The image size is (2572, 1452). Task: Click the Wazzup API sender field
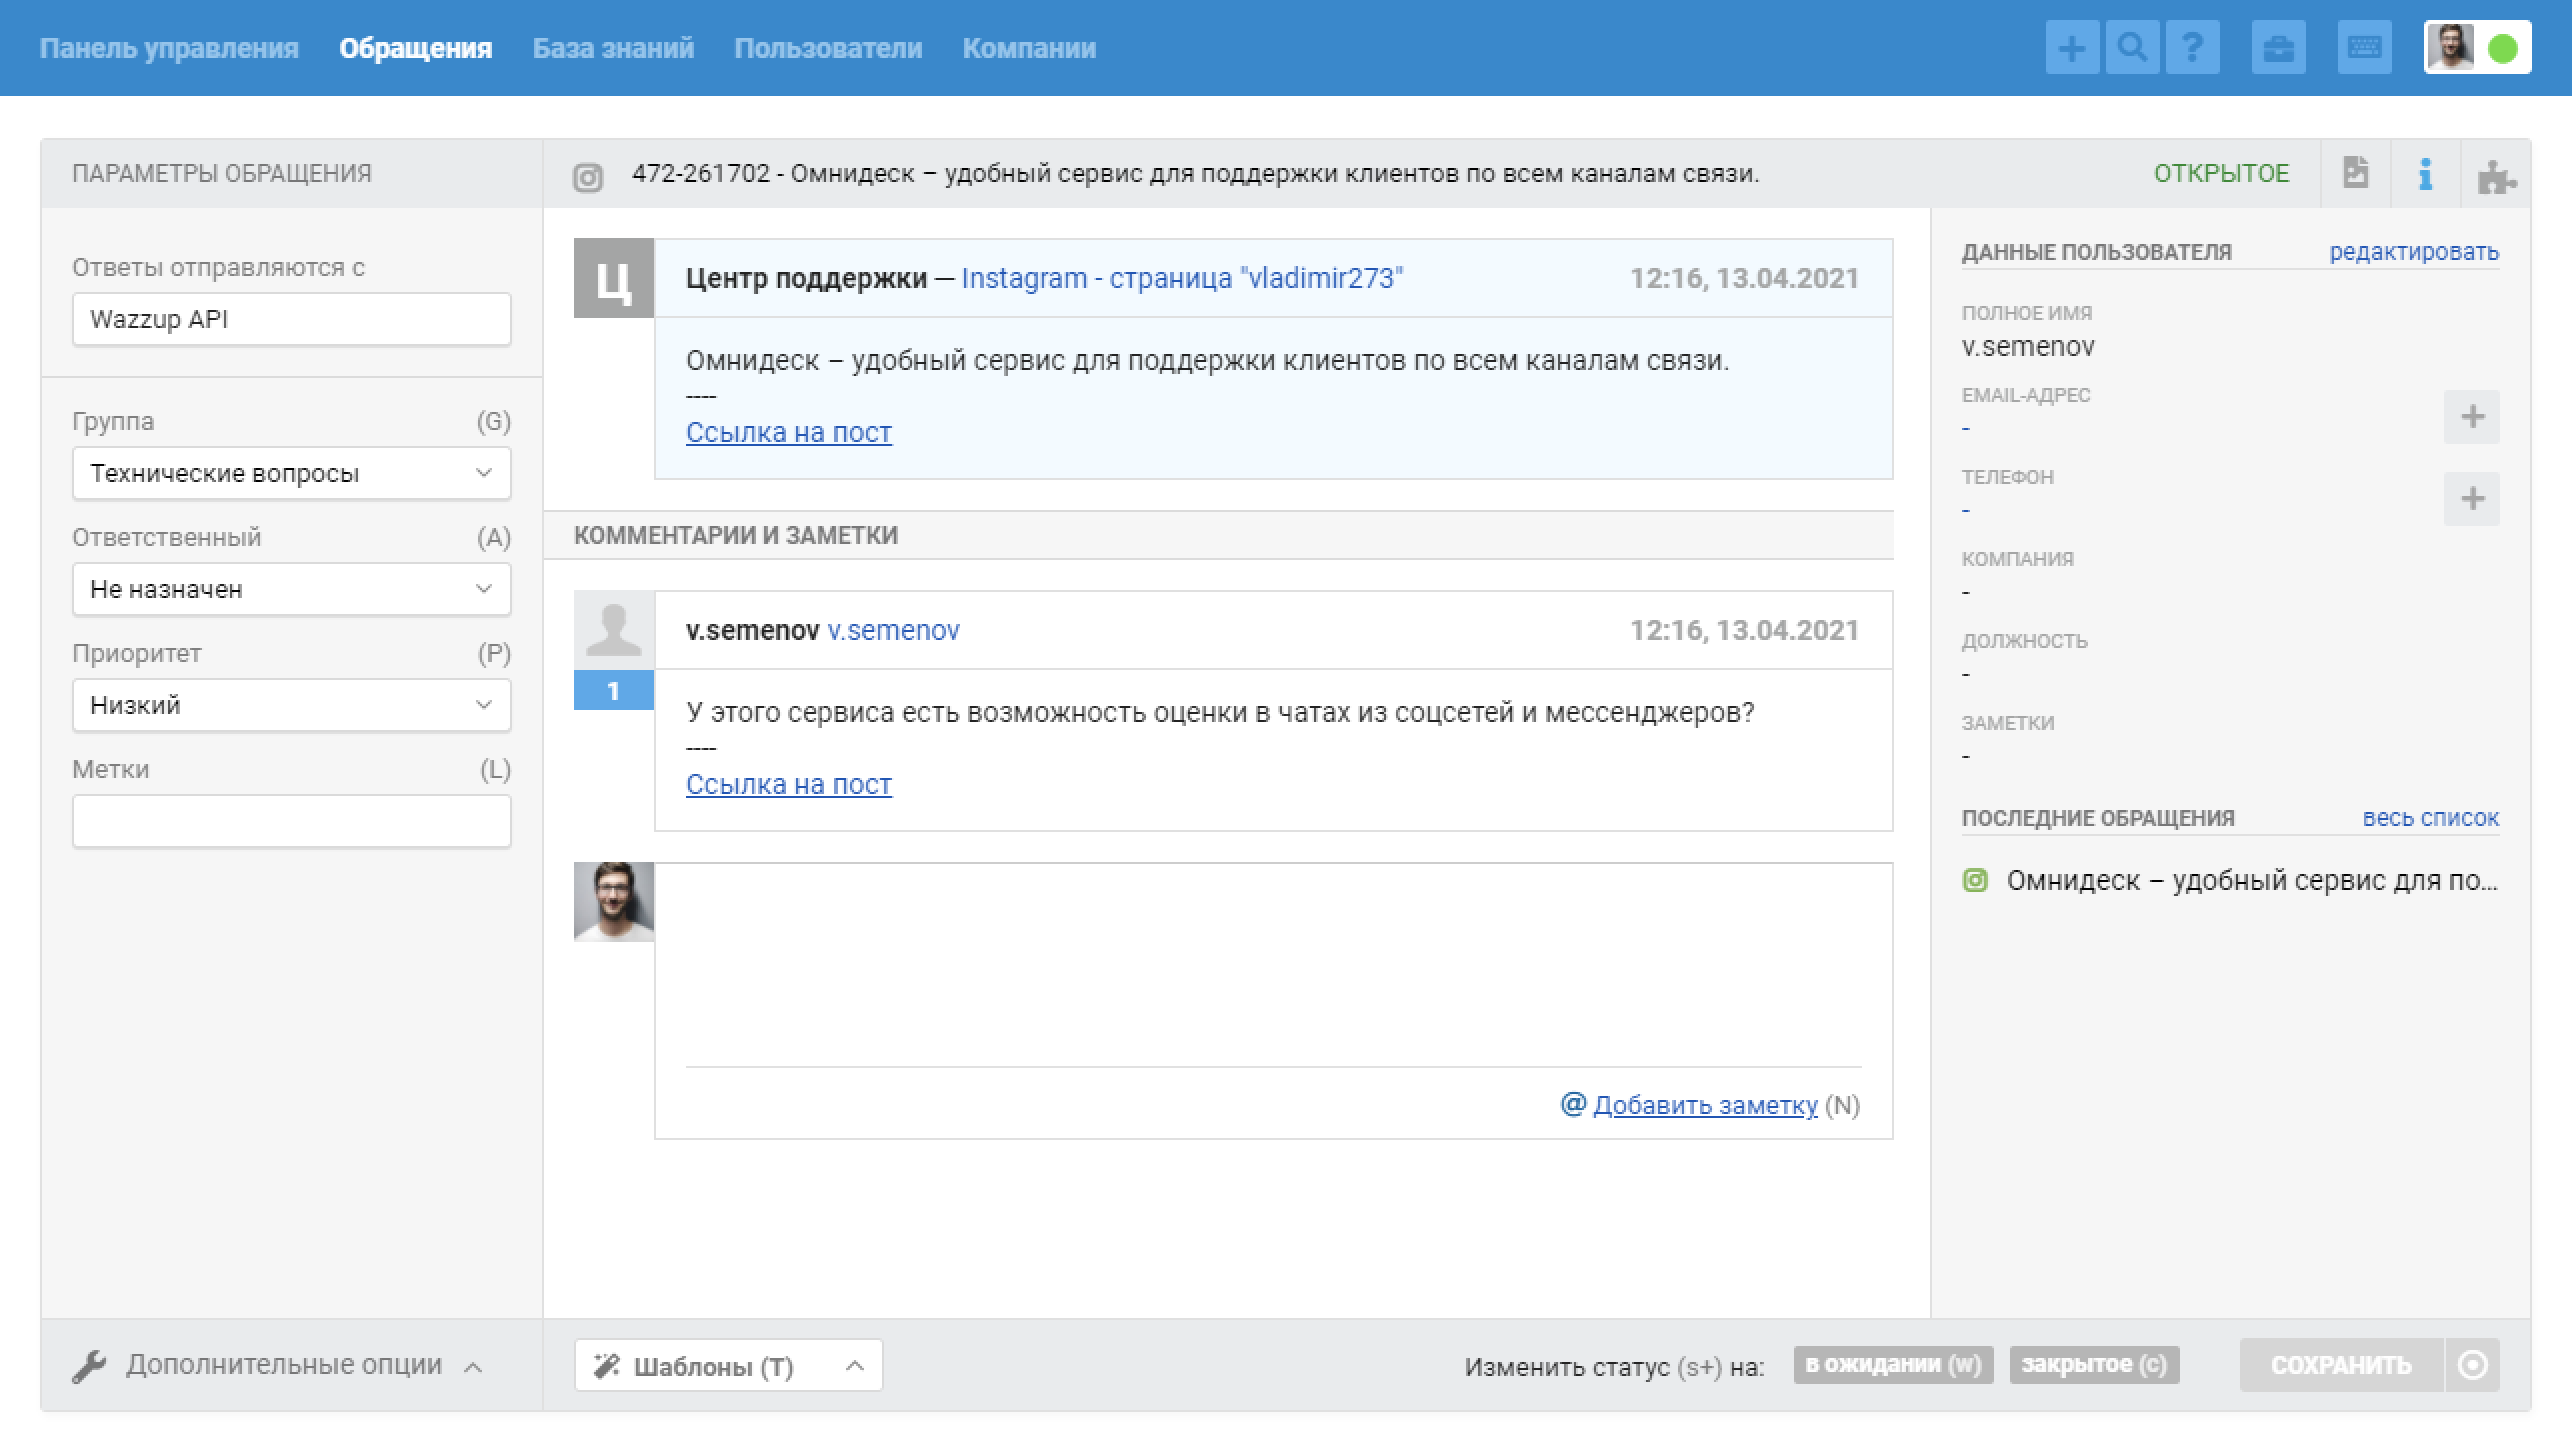coord(292,319)
